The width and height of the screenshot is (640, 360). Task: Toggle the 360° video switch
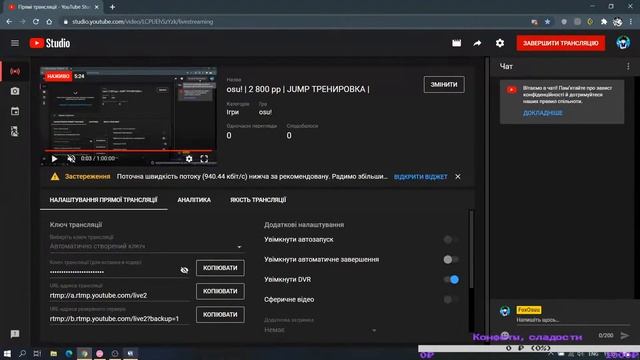(451, 300)
